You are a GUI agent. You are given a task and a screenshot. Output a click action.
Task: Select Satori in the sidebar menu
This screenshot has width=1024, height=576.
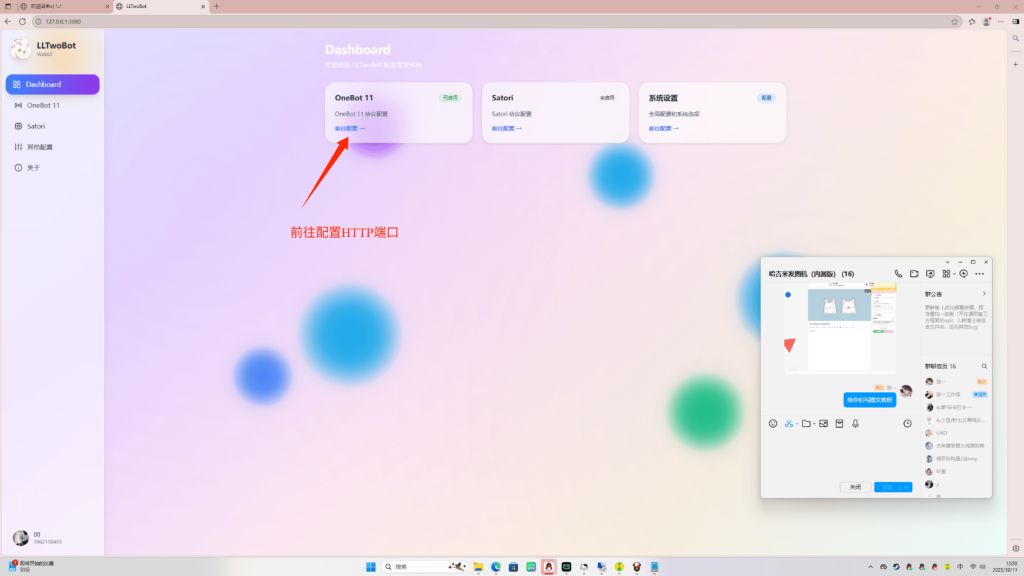pos(35,126)
